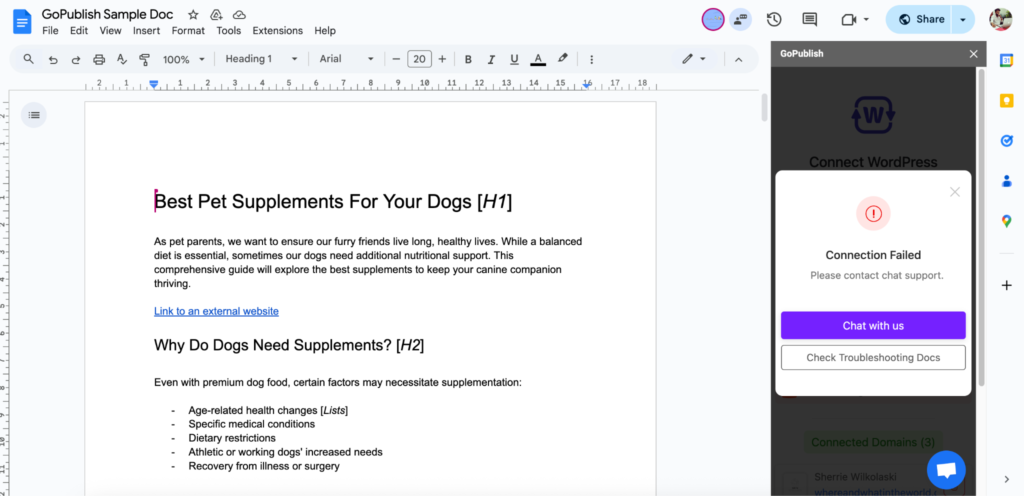The height and width of the screenshot is (496, 1024).
Task: Show the document outline
Action: [34, 115]
